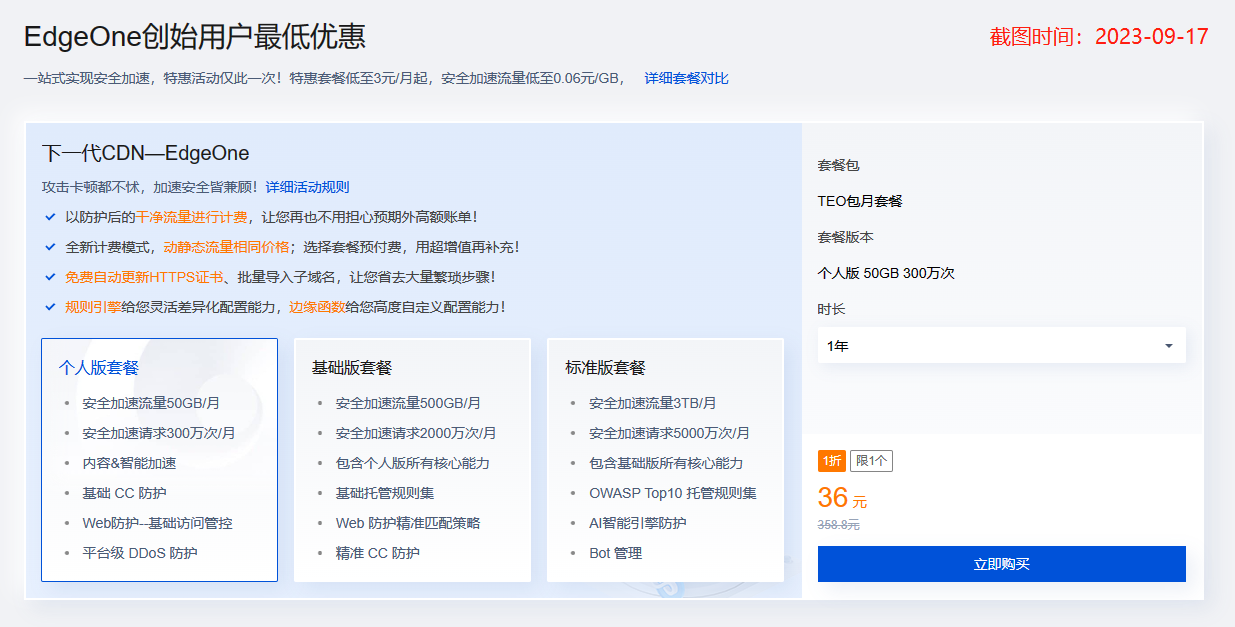This screenshot has width=1235, height=627.
Task: Open the 详细套餐对比 link
Action: coord(686,78)
